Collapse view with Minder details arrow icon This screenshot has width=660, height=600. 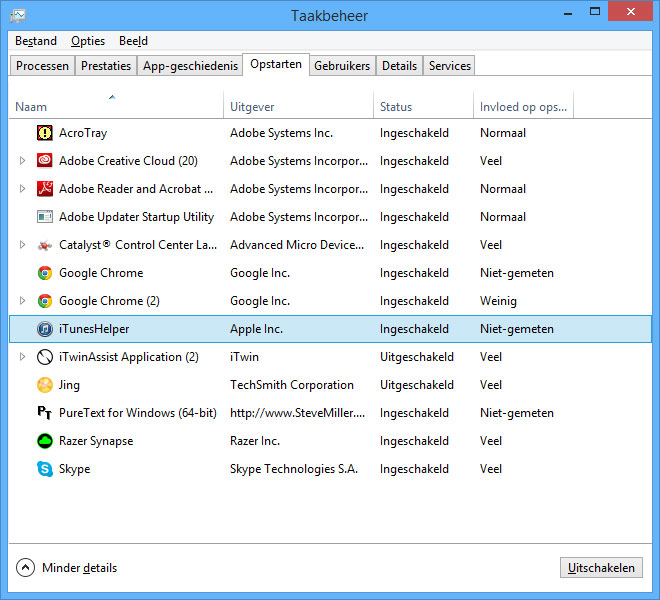click(x=25, y=568)
